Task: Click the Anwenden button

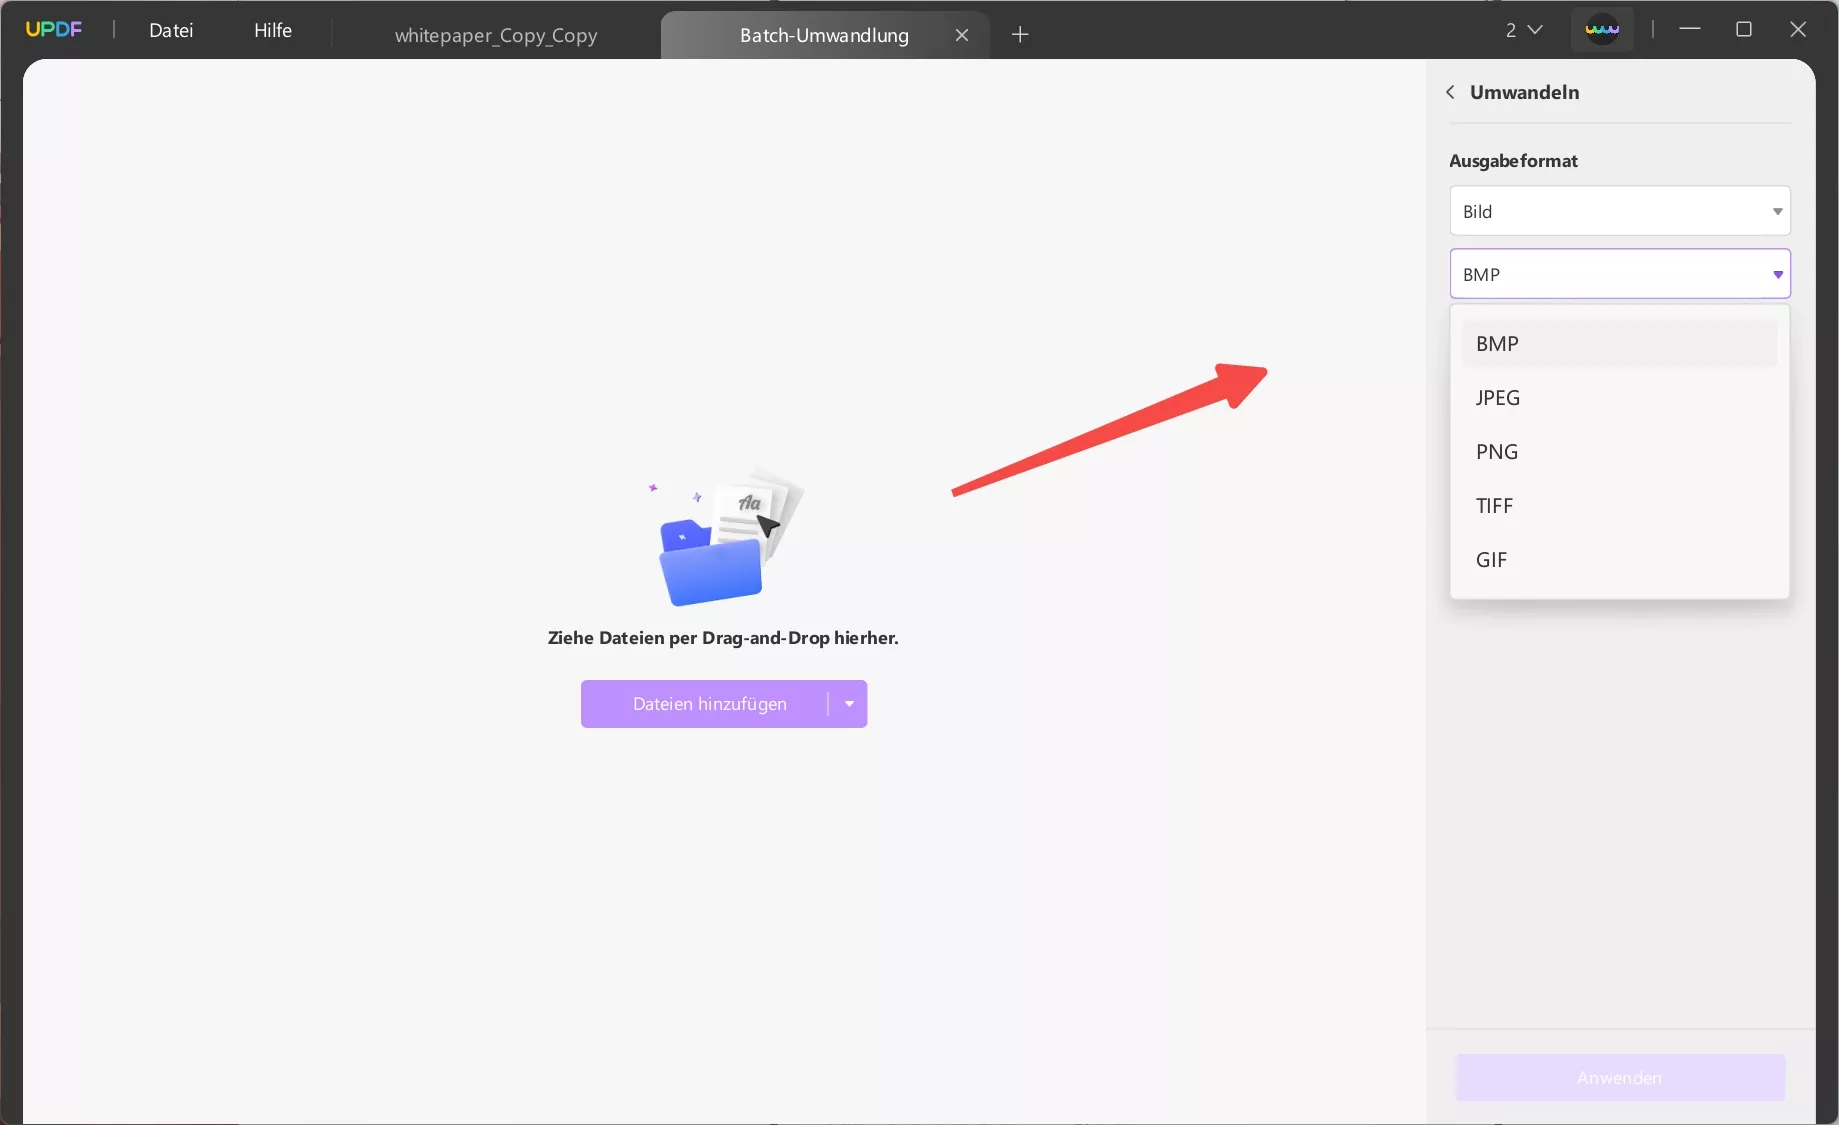Action: 1619,1077
